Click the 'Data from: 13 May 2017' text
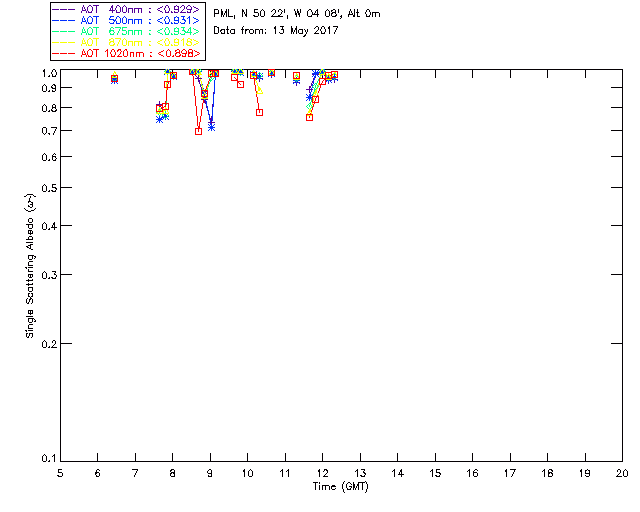Viewport: 640px width, 512px height. coord(276,31)
